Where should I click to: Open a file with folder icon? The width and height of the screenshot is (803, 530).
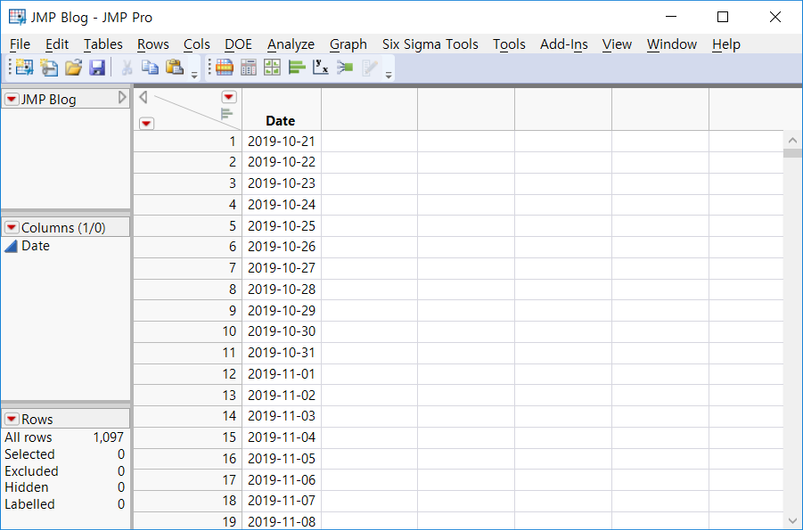73,67
